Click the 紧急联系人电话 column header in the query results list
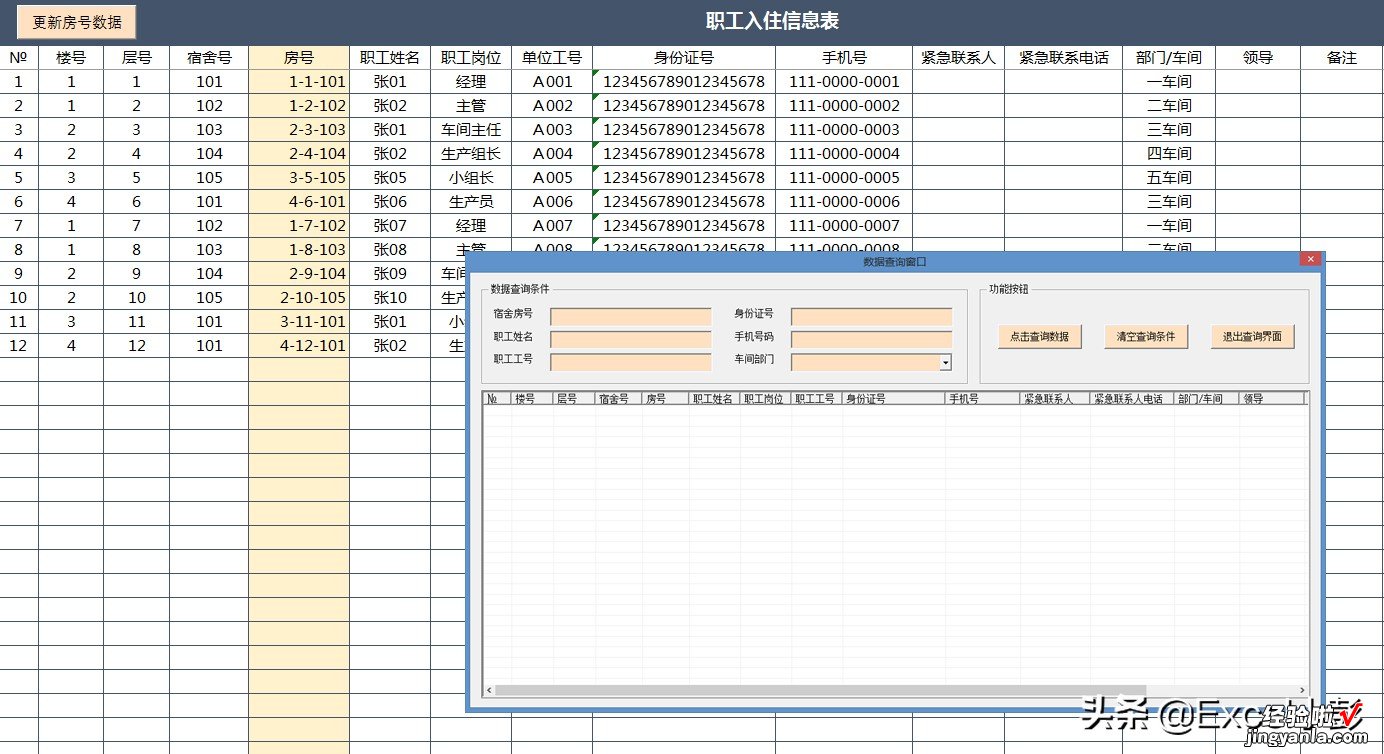Screen dimensions: 1384x754 [1132, 398]
